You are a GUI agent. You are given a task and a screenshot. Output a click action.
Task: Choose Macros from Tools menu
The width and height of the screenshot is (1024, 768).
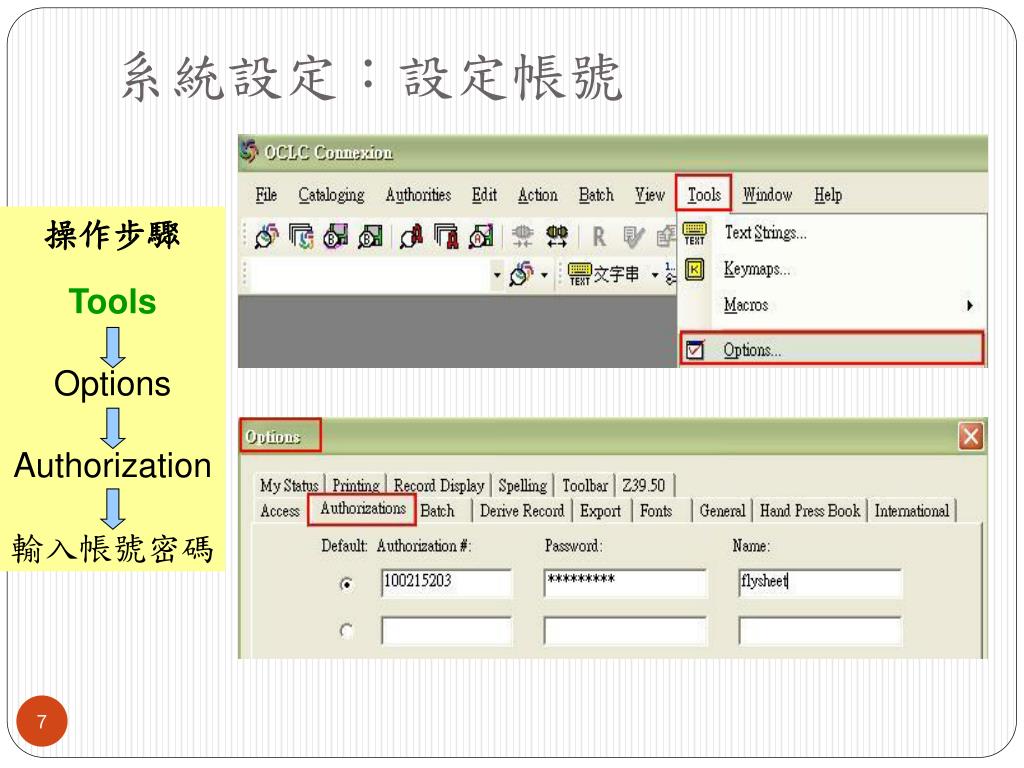coord(833,305)
